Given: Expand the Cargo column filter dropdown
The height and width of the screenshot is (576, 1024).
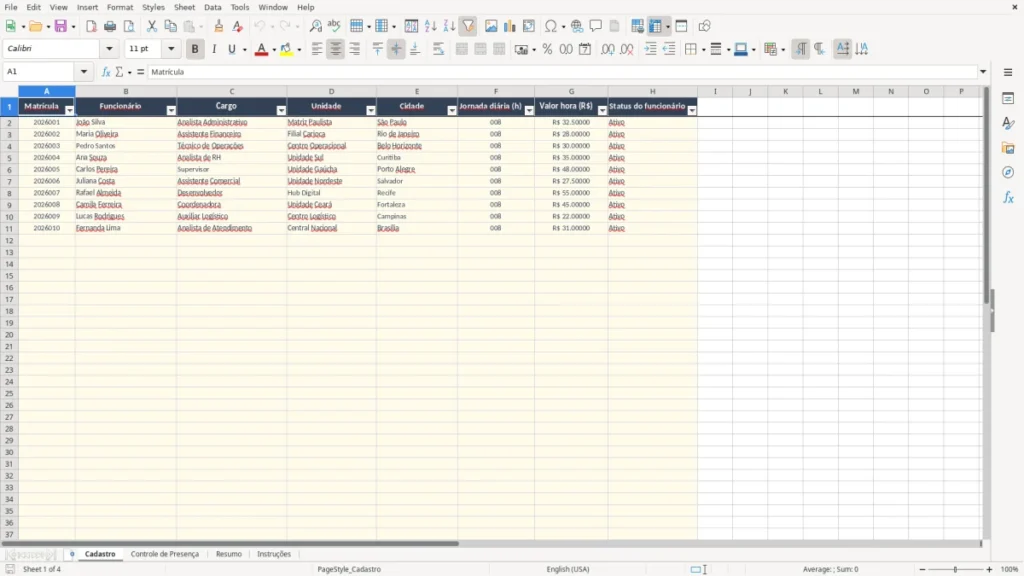Looking at the screenshot, I should 281,110.
